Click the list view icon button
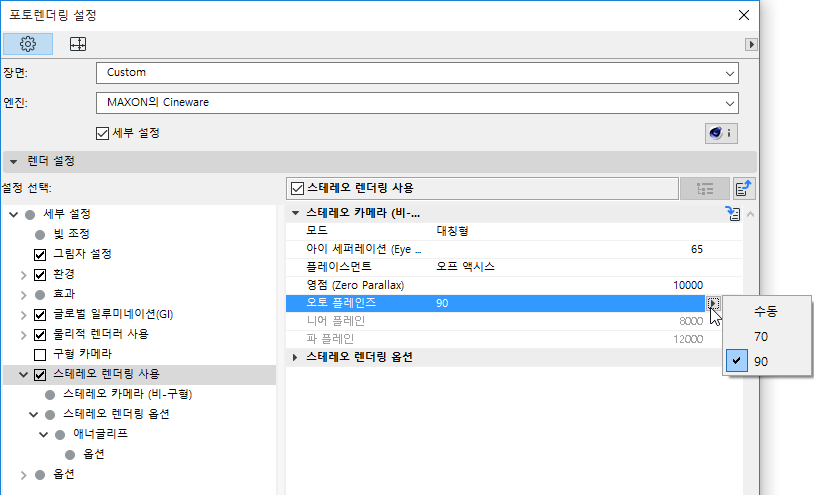The width and height of the screenshot is (814, 495). (704, 189)
